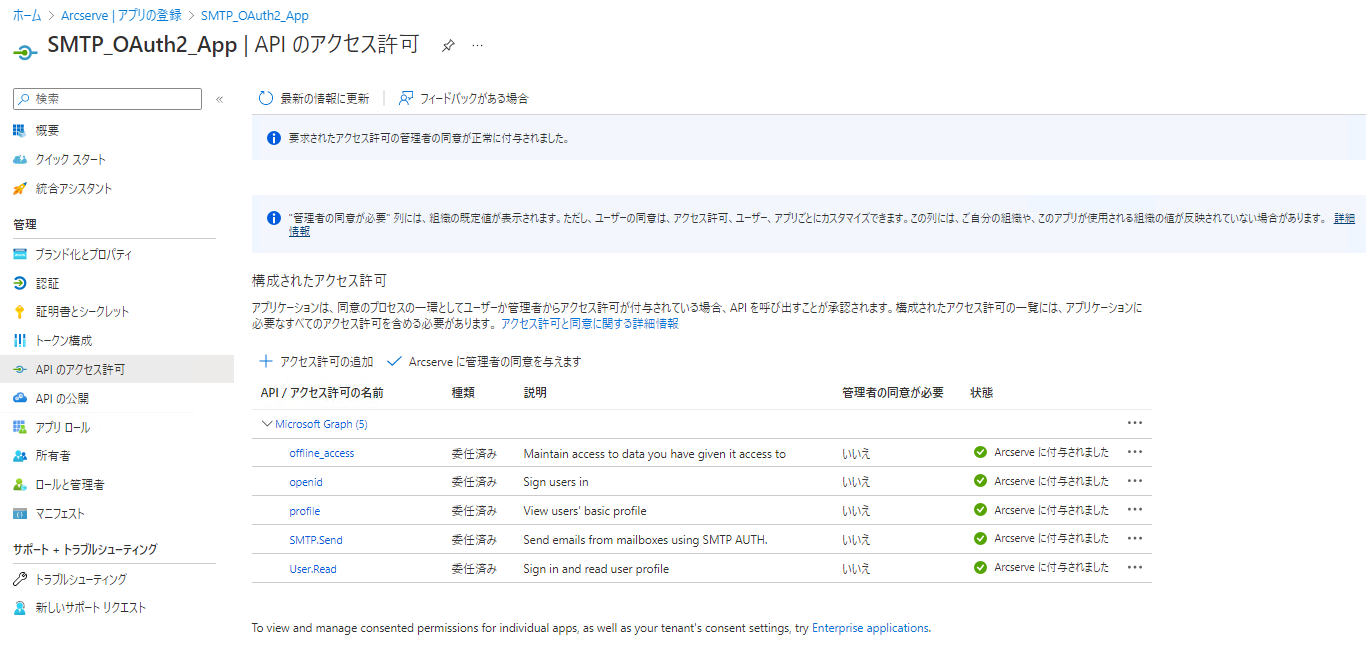Click the 詳細情報 link in info banner
Screen dimensions: 1366x647
pyautogui.click(x=1344, y=218)
